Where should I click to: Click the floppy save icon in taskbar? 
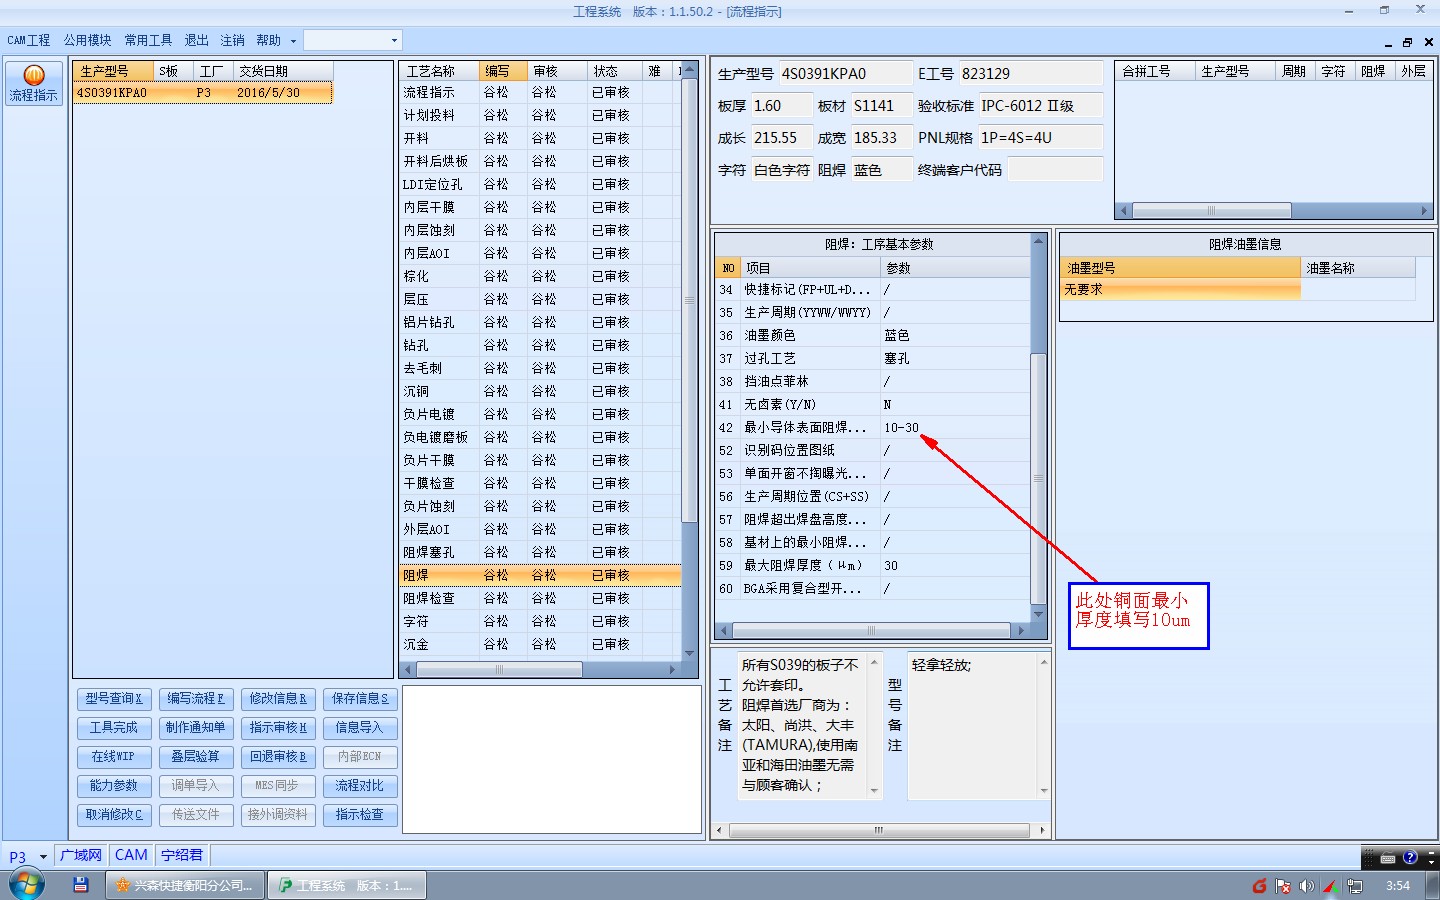tap(81, 885)
